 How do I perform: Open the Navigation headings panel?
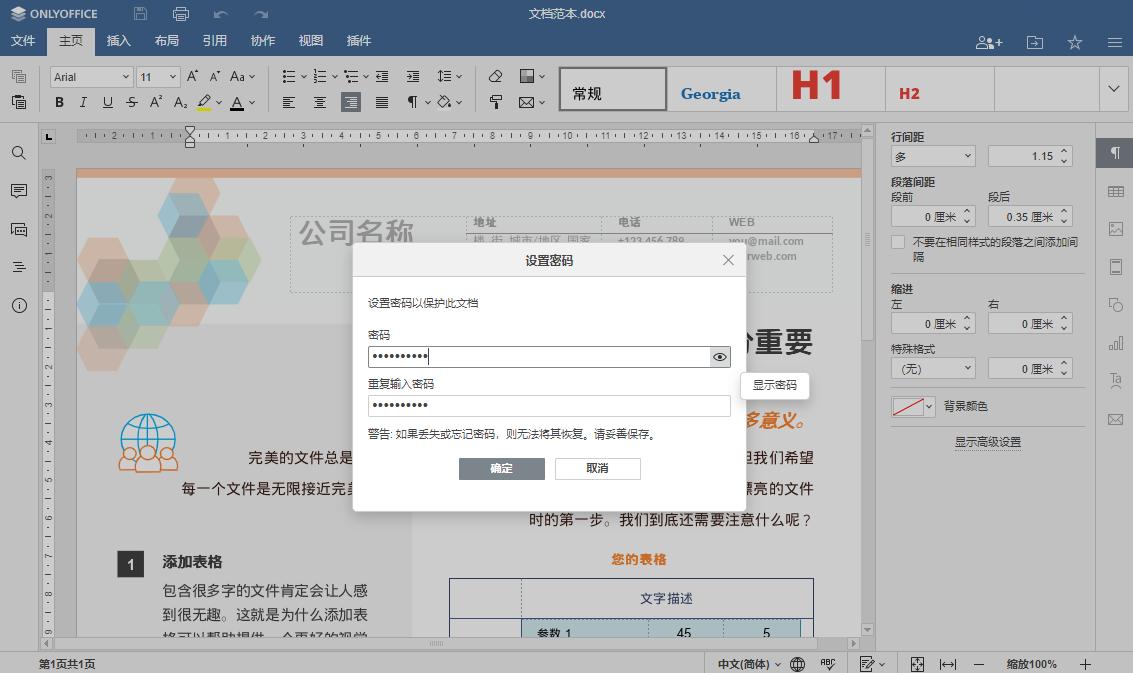click(19, 266)
